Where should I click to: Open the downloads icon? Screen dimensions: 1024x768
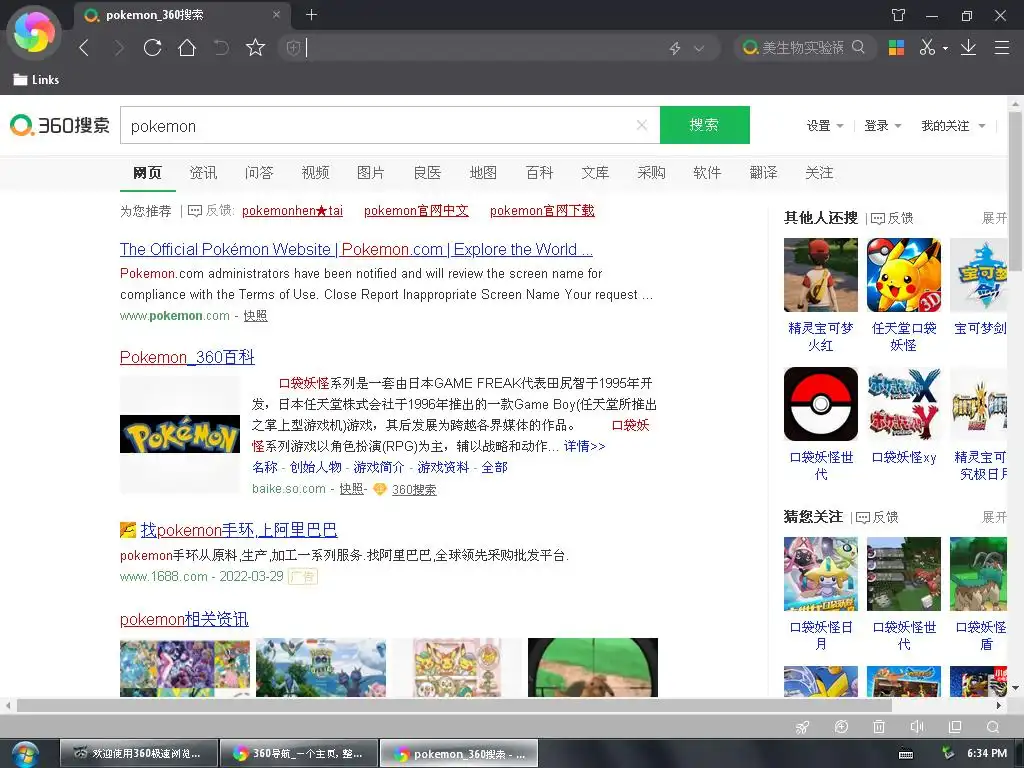point(968,47)
